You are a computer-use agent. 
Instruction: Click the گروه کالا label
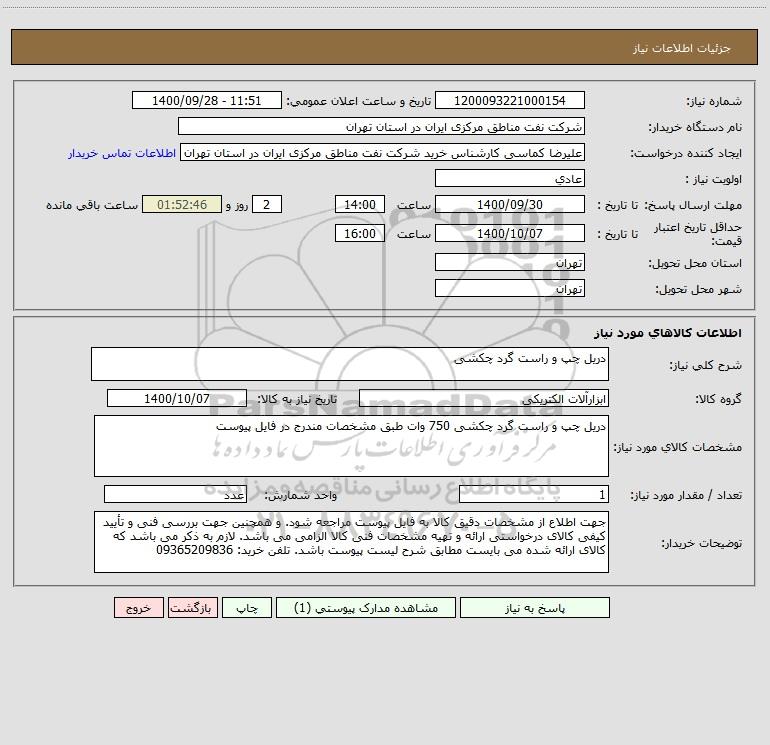[718, 399]
